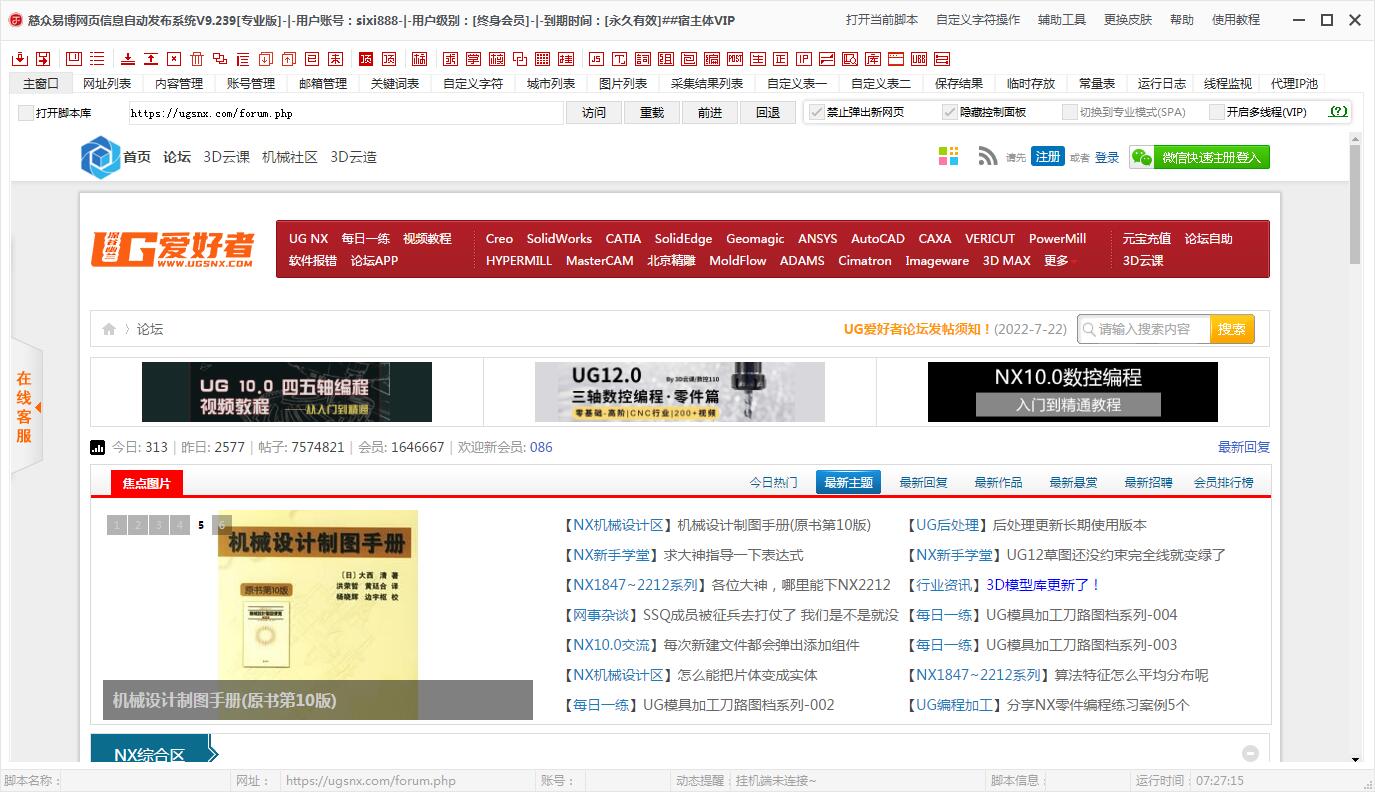Image resolution: width=1375 pixels, height=792 pixels.
Task: Click the 正 toolbar icon
Action: pyautogui.click(x=780, y=59)
